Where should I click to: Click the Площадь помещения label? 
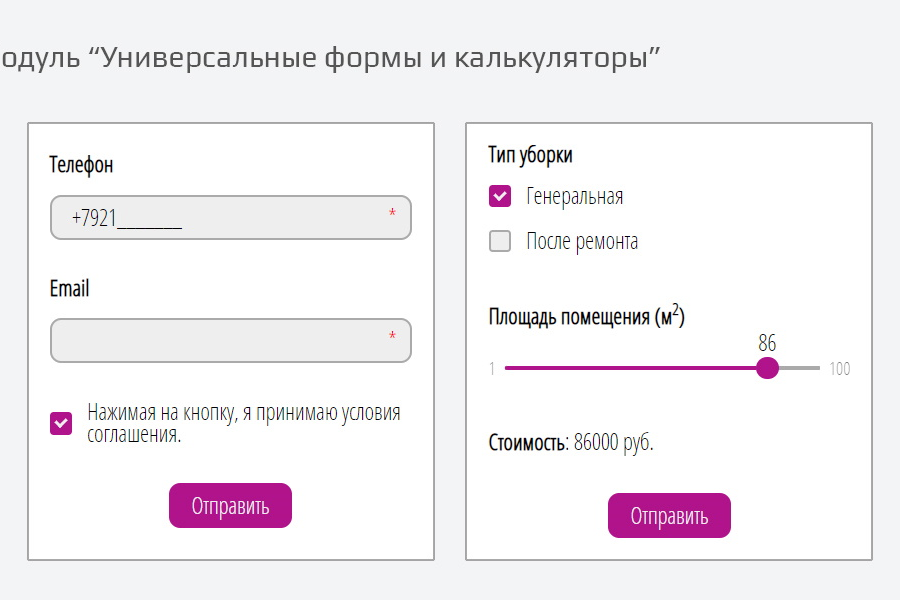coord(586,318)
